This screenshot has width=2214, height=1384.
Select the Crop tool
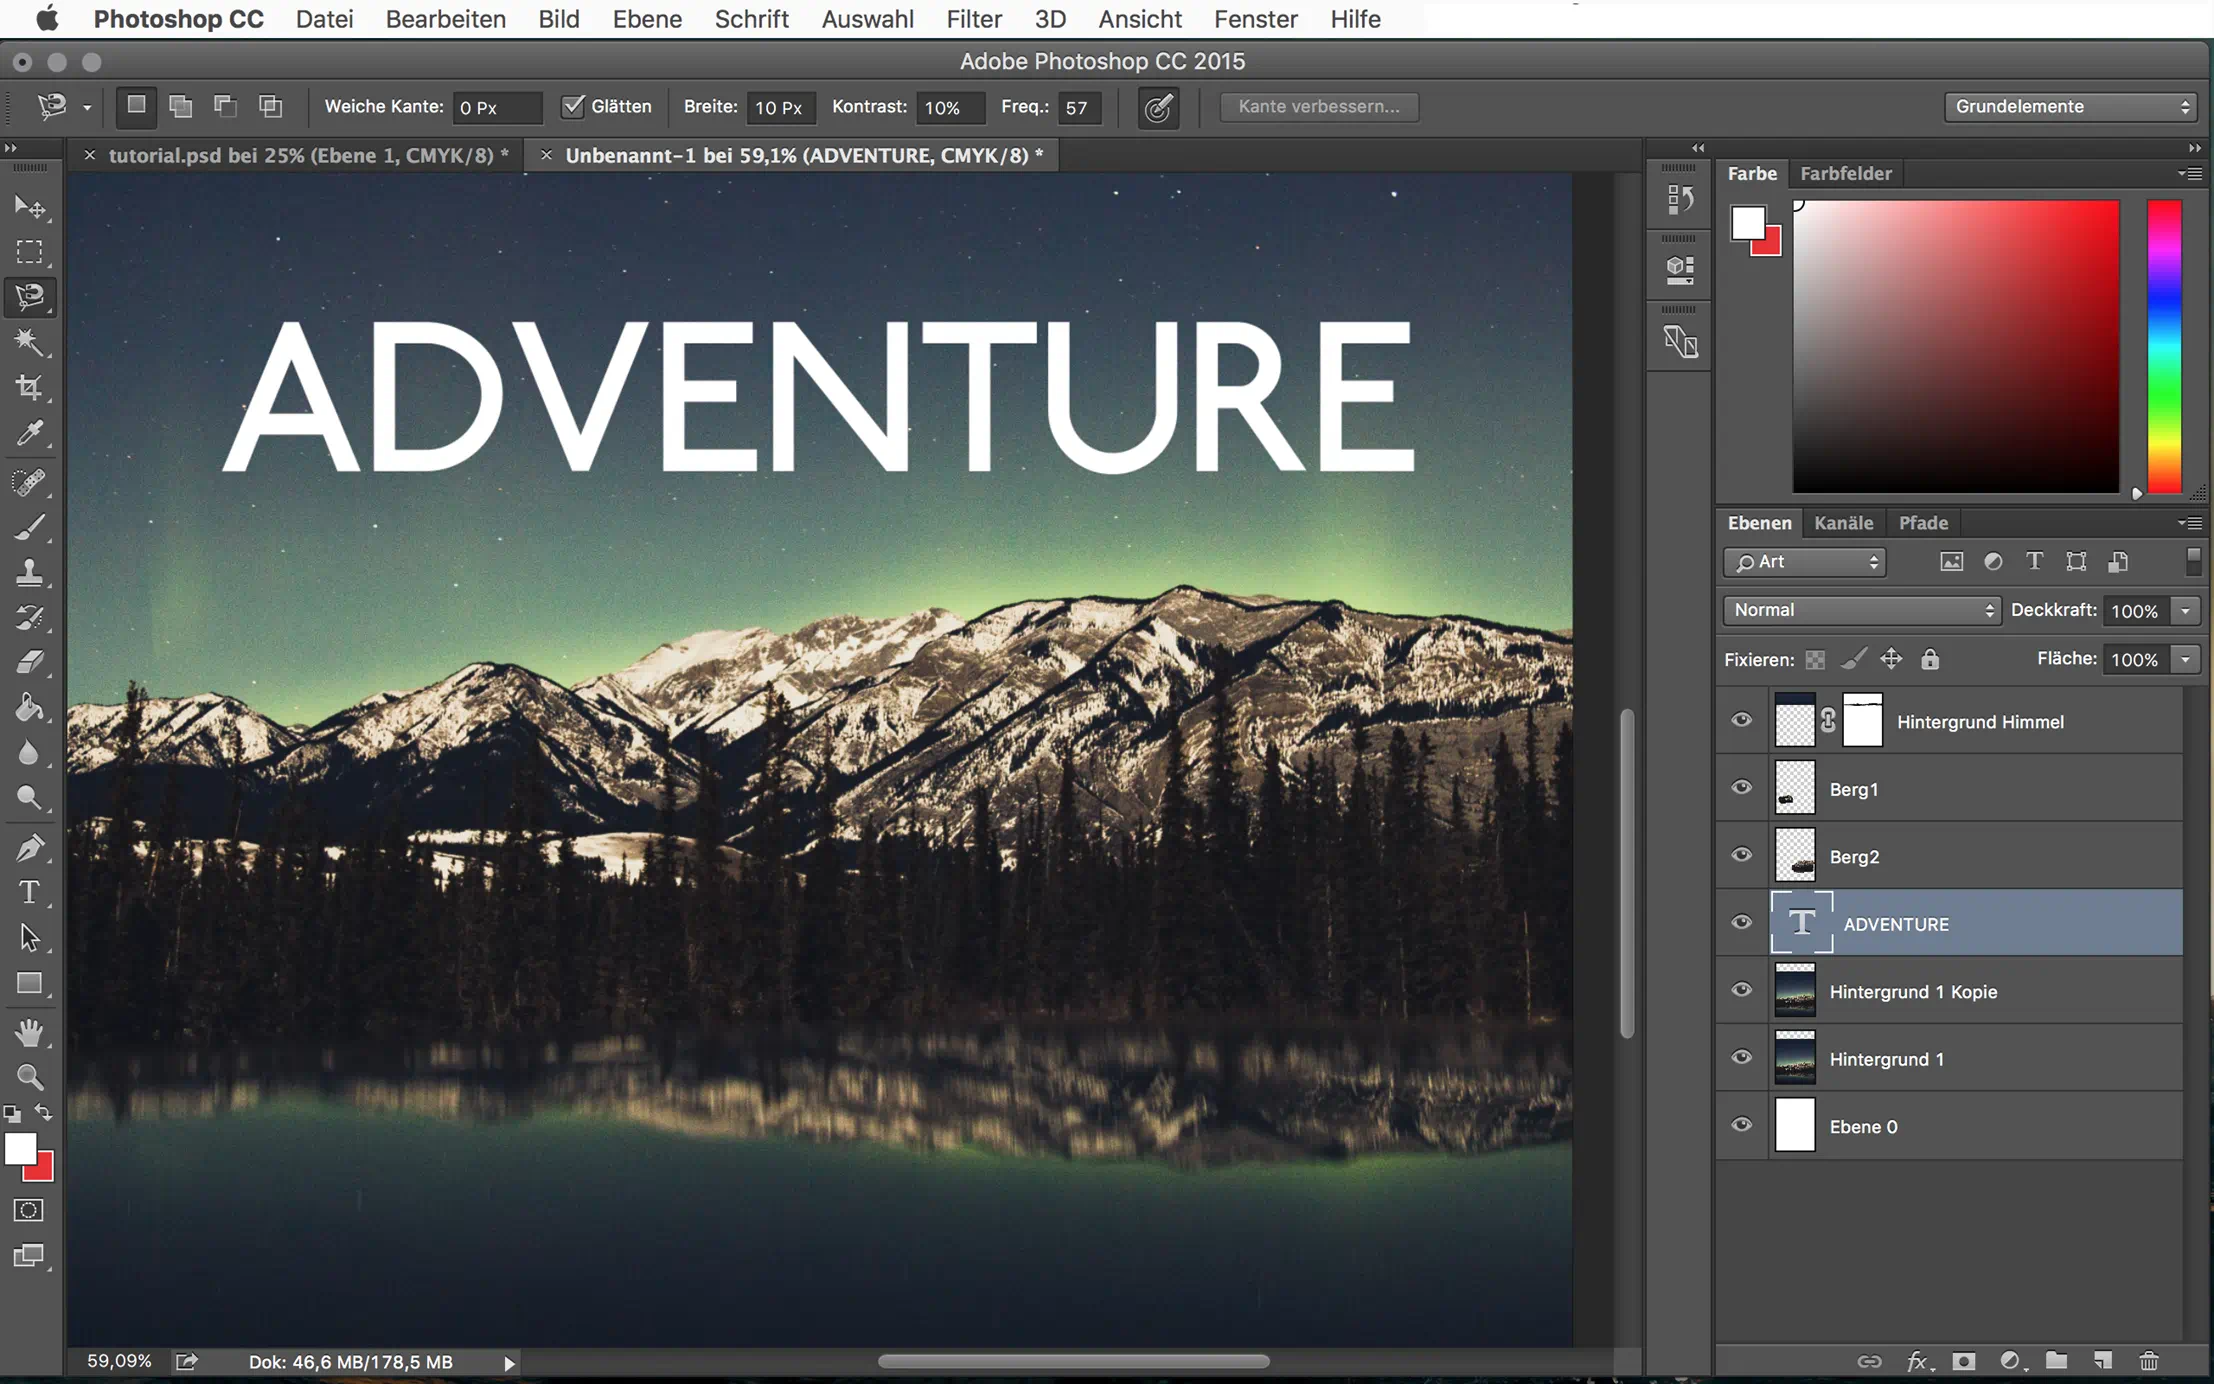click(29, 388)
